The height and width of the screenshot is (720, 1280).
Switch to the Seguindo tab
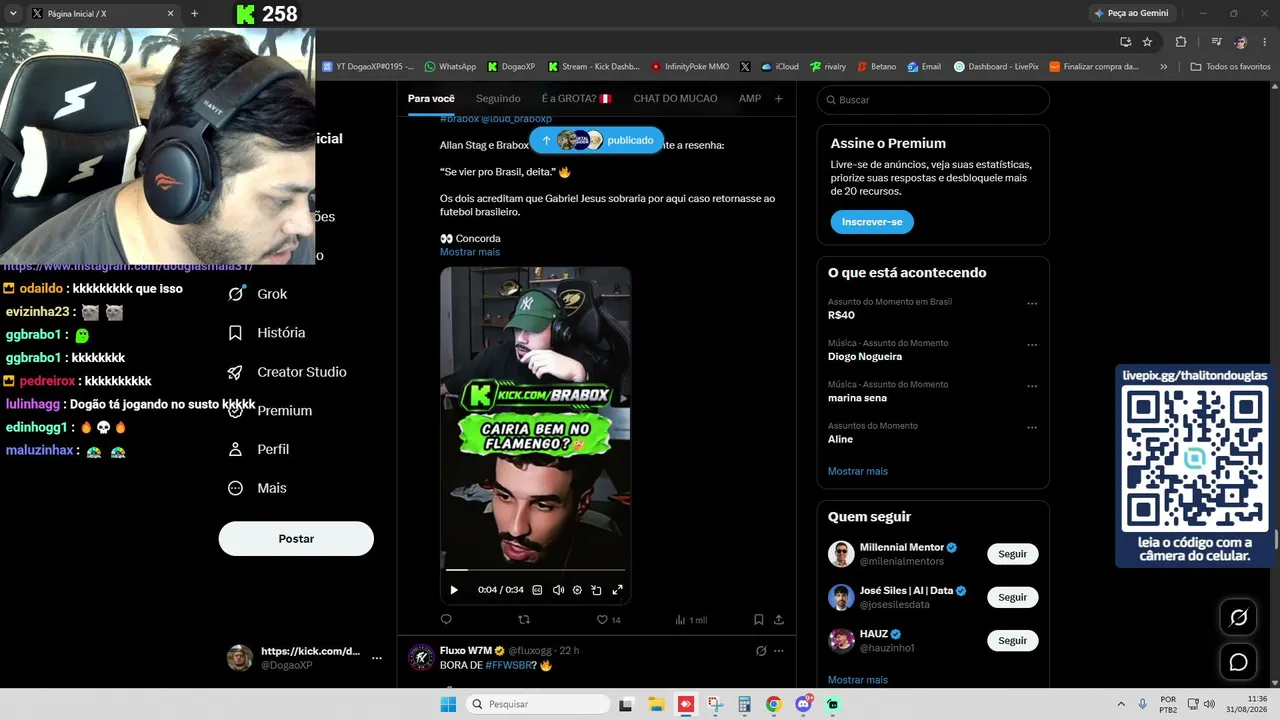tap(498, 99)
